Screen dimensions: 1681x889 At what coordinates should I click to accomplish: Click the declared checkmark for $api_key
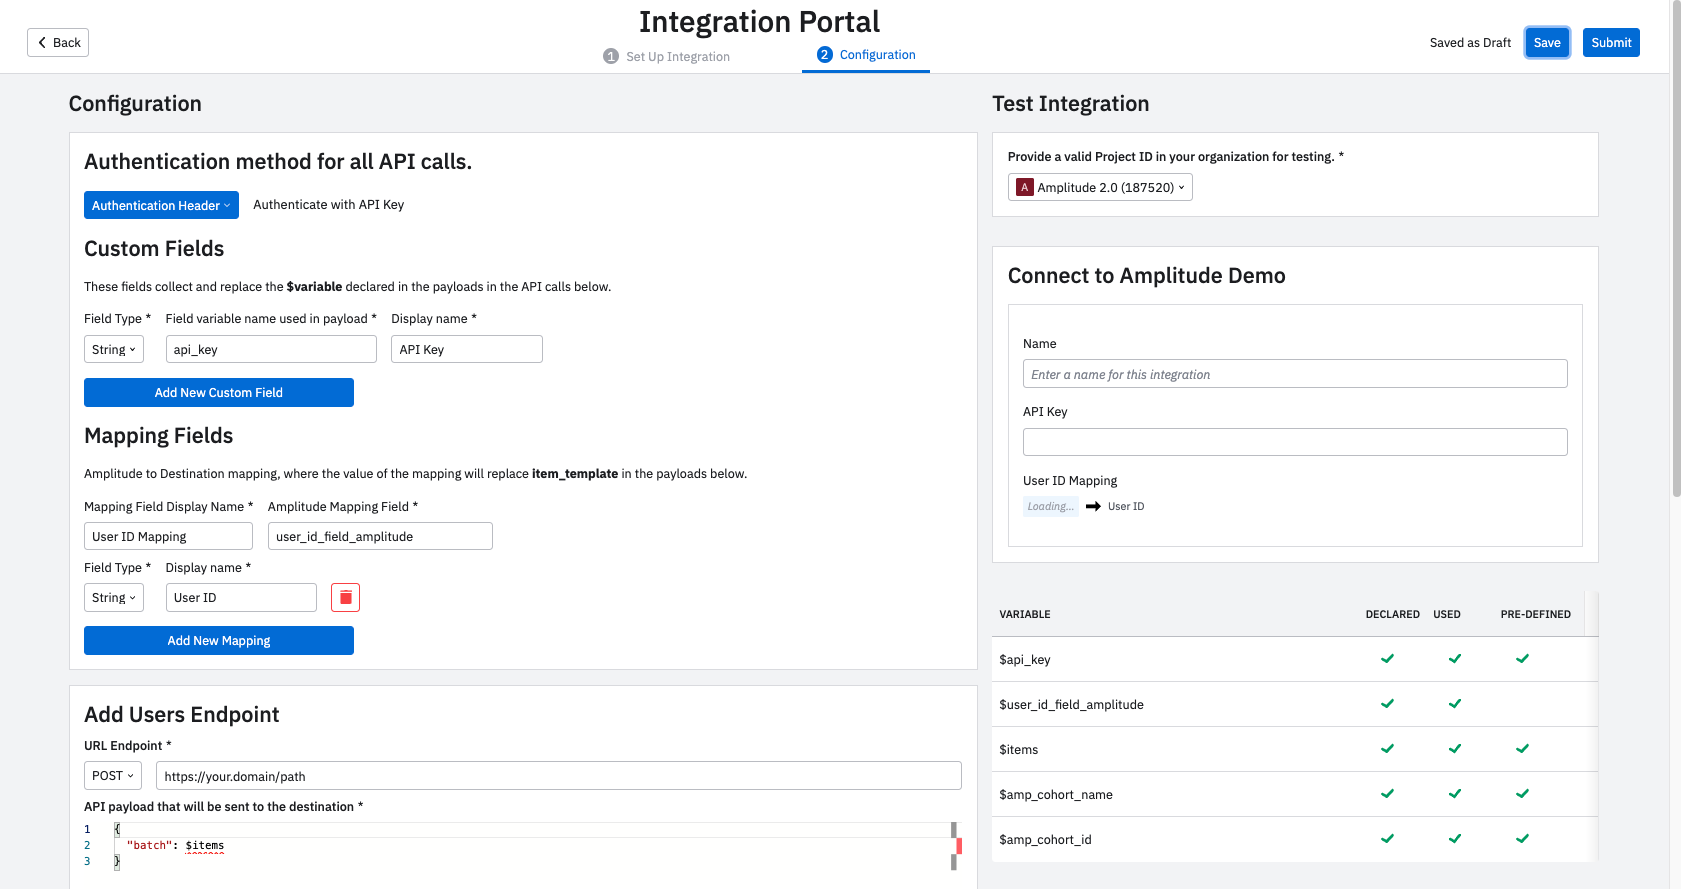coord(1387,659)
